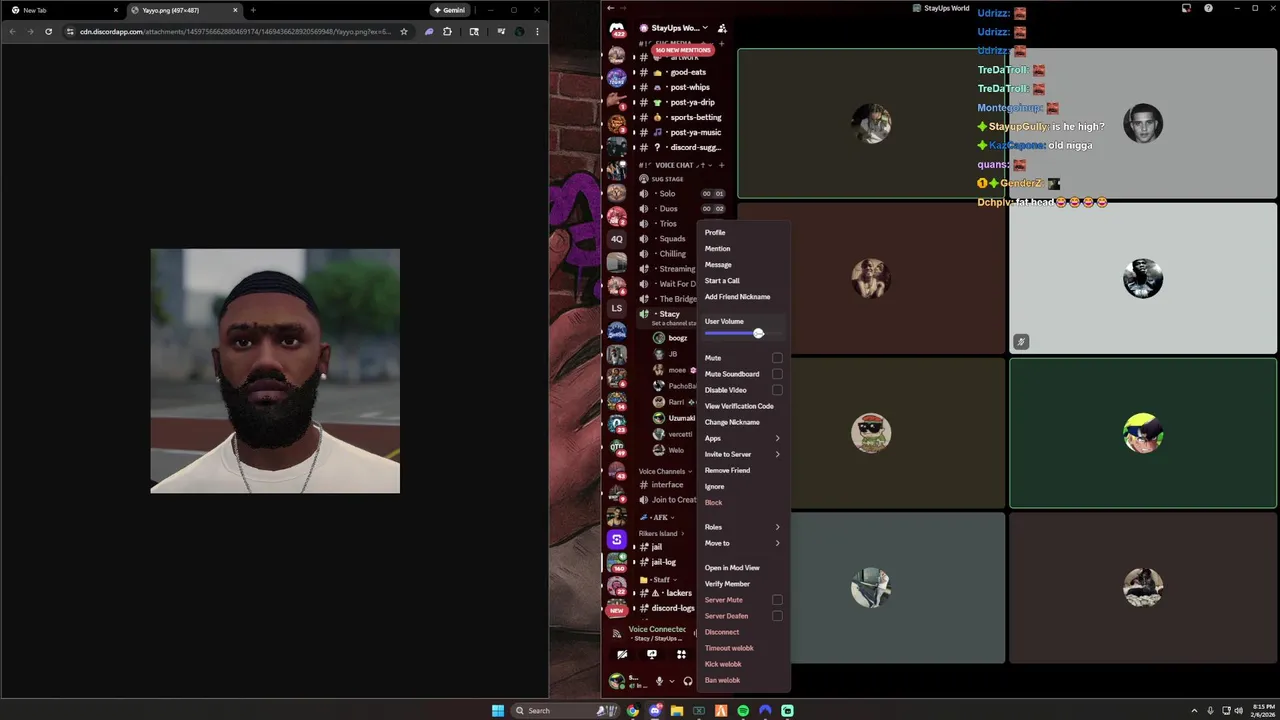Expand the Invite to Server submenu
The height and width of the screenshot is (720, 1280).
point(742,454)
